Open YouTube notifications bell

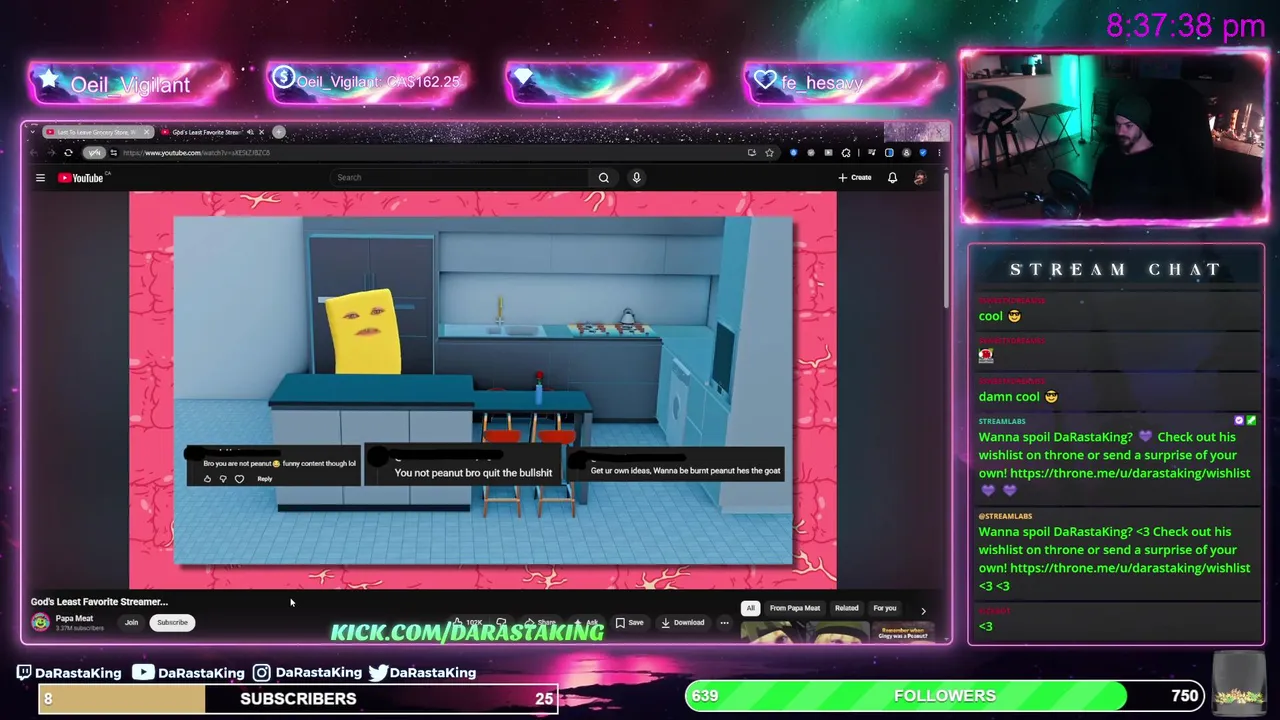click(x=892, y=178)
